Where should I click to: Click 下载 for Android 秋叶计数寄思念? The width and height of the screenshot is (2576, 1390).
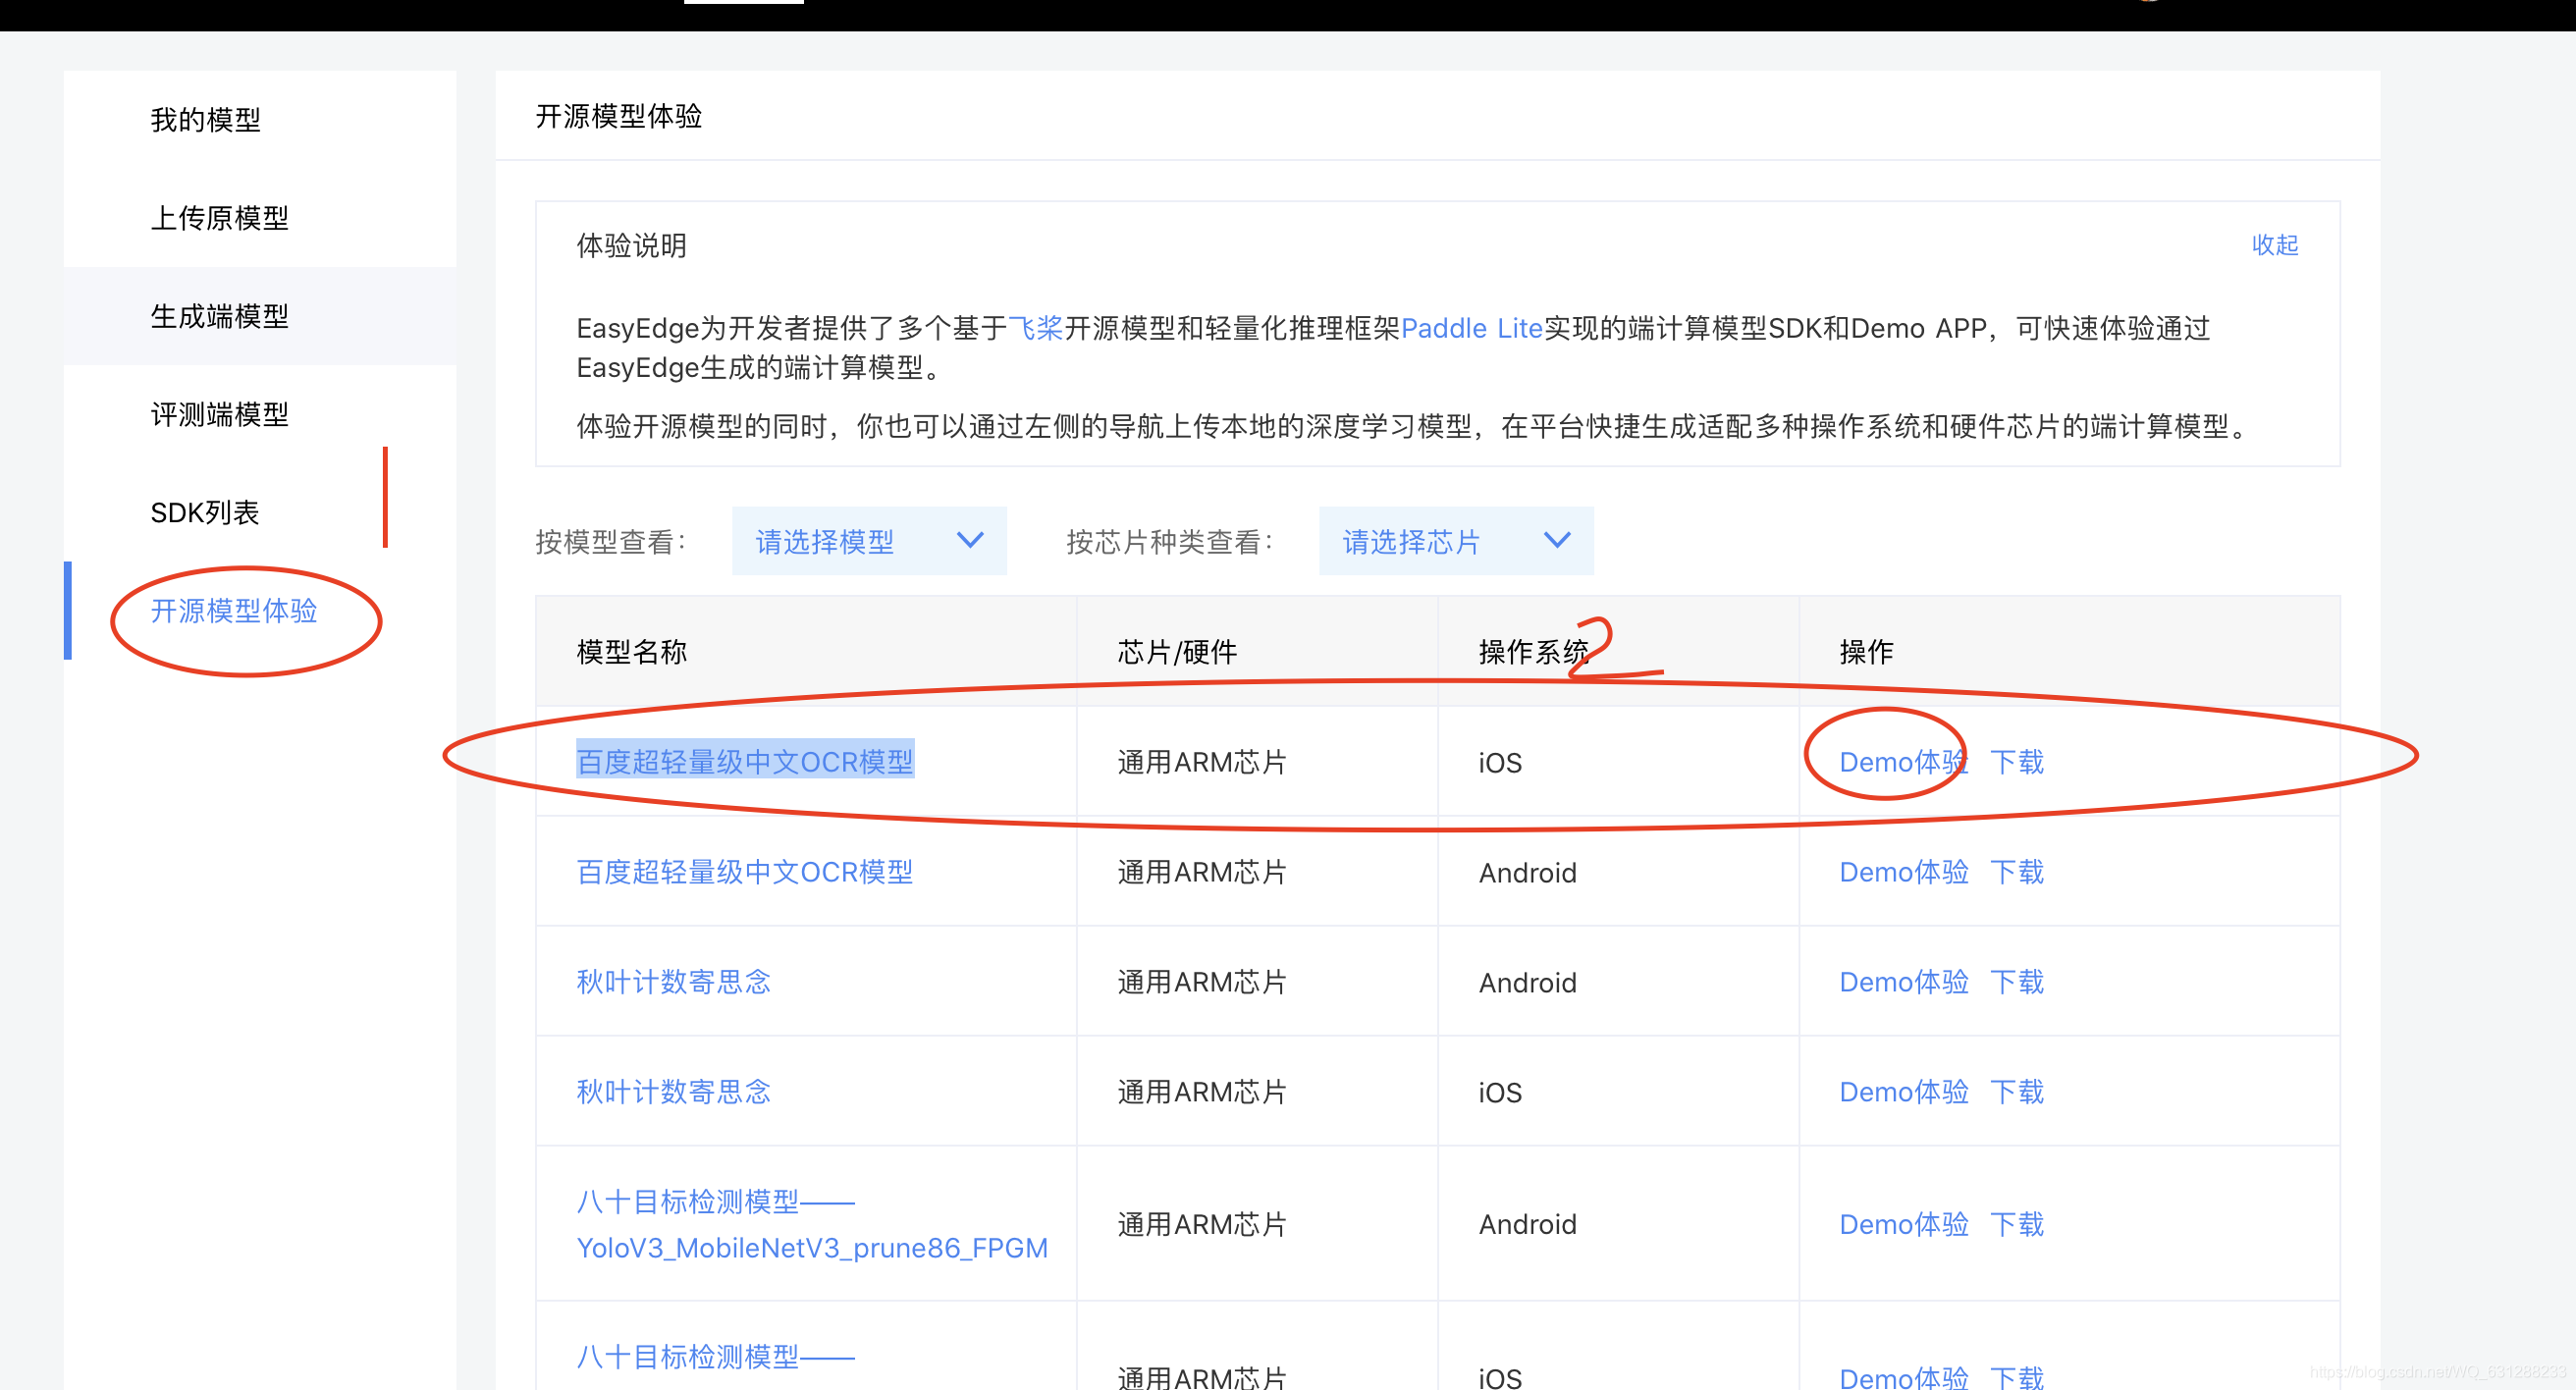(x=2016, y=982)
